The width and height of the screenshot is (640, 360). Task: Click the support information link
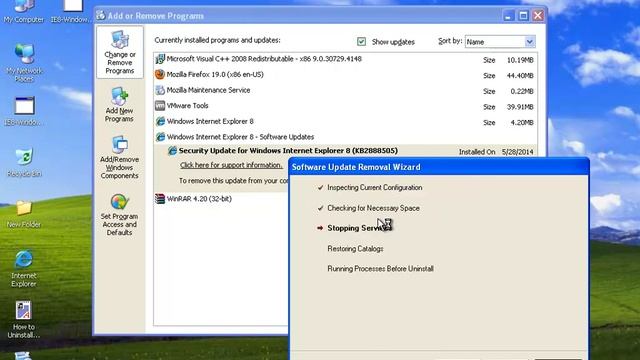(231, 165)
